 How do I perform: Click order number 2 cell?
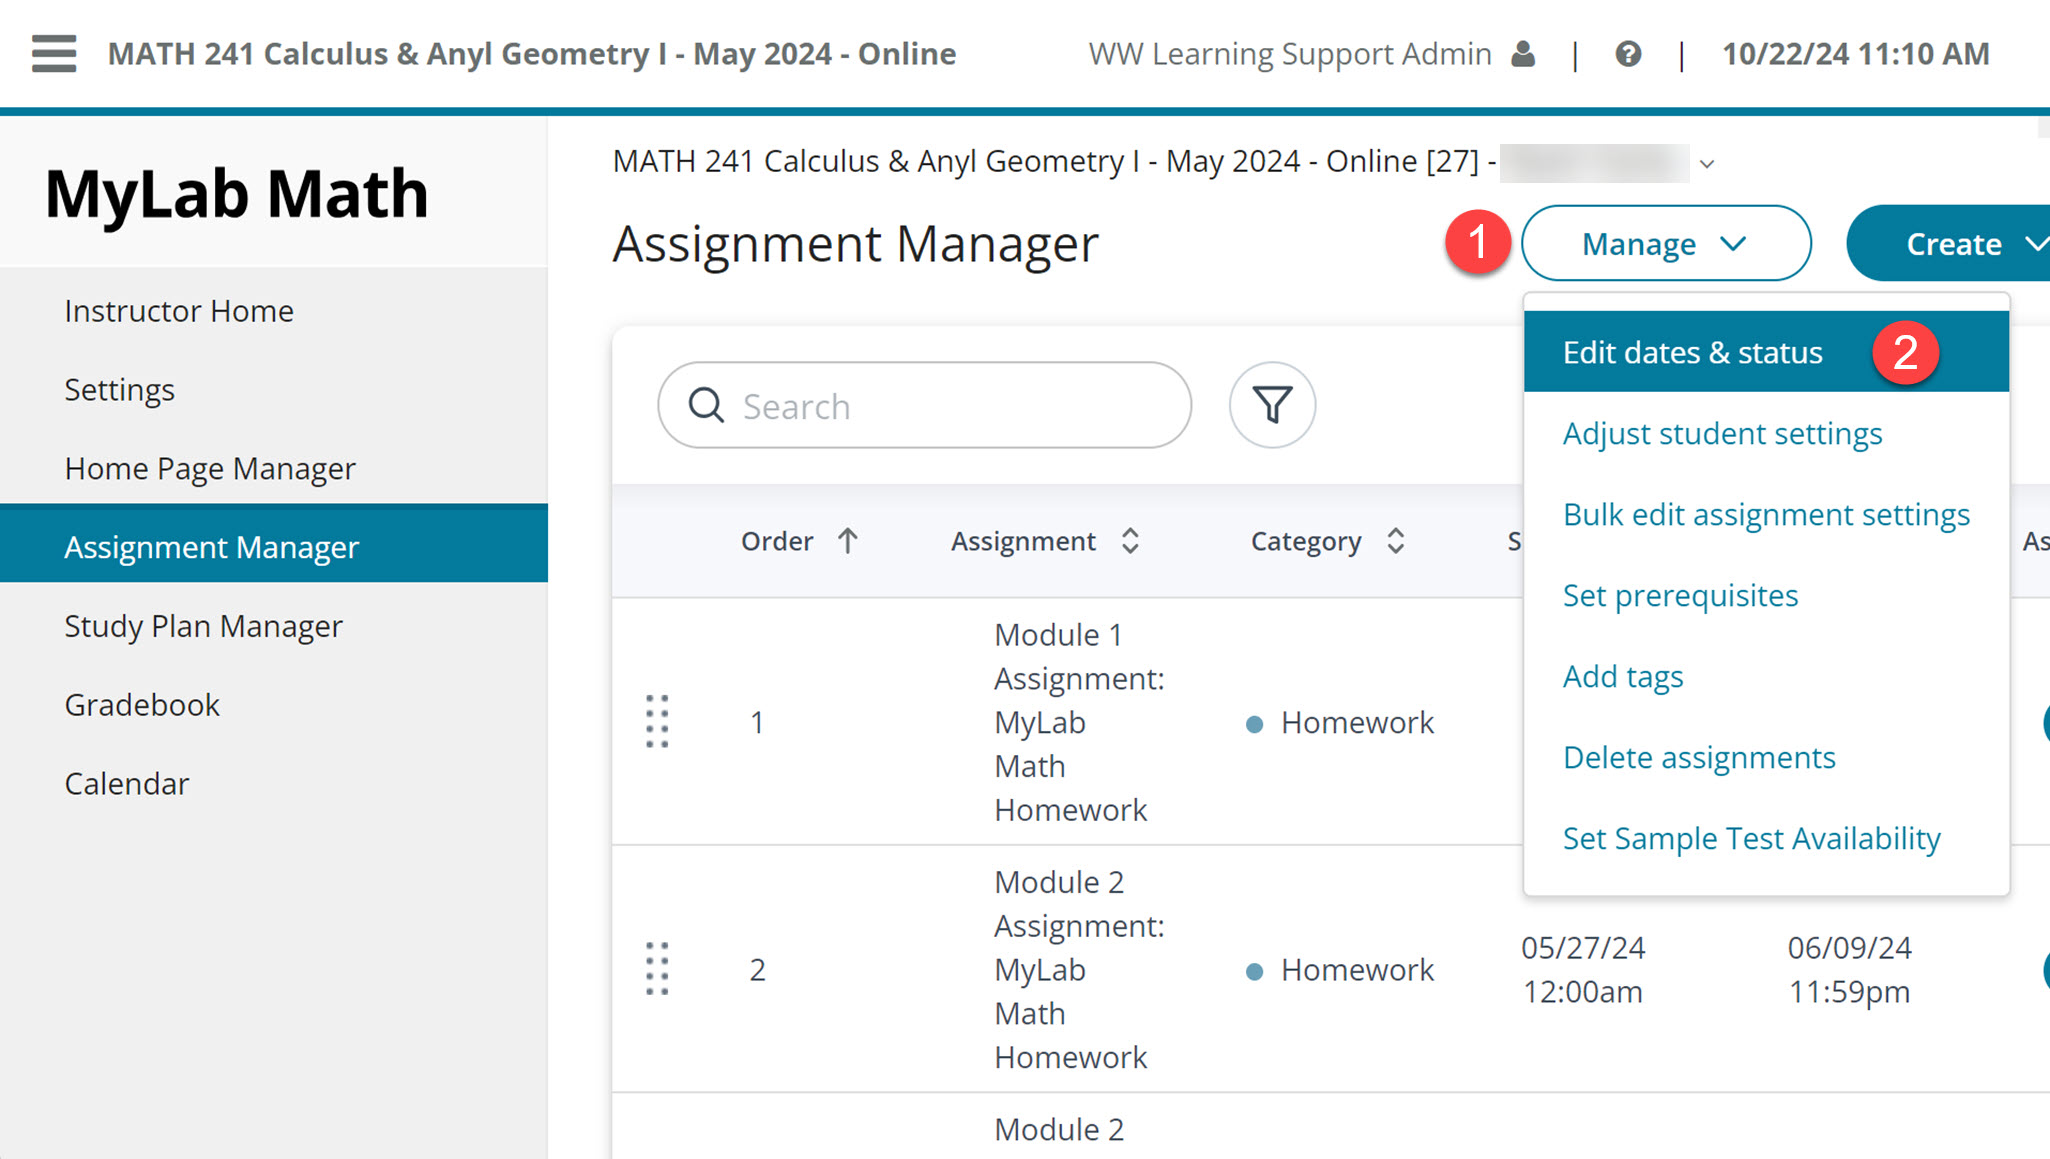757,969
